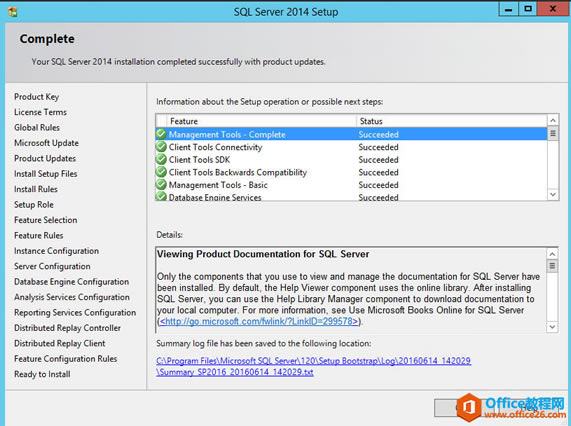Click the Database Engine Configuration step
The width and height of the screenshot is (571, 426).
(x=71, y=282)
